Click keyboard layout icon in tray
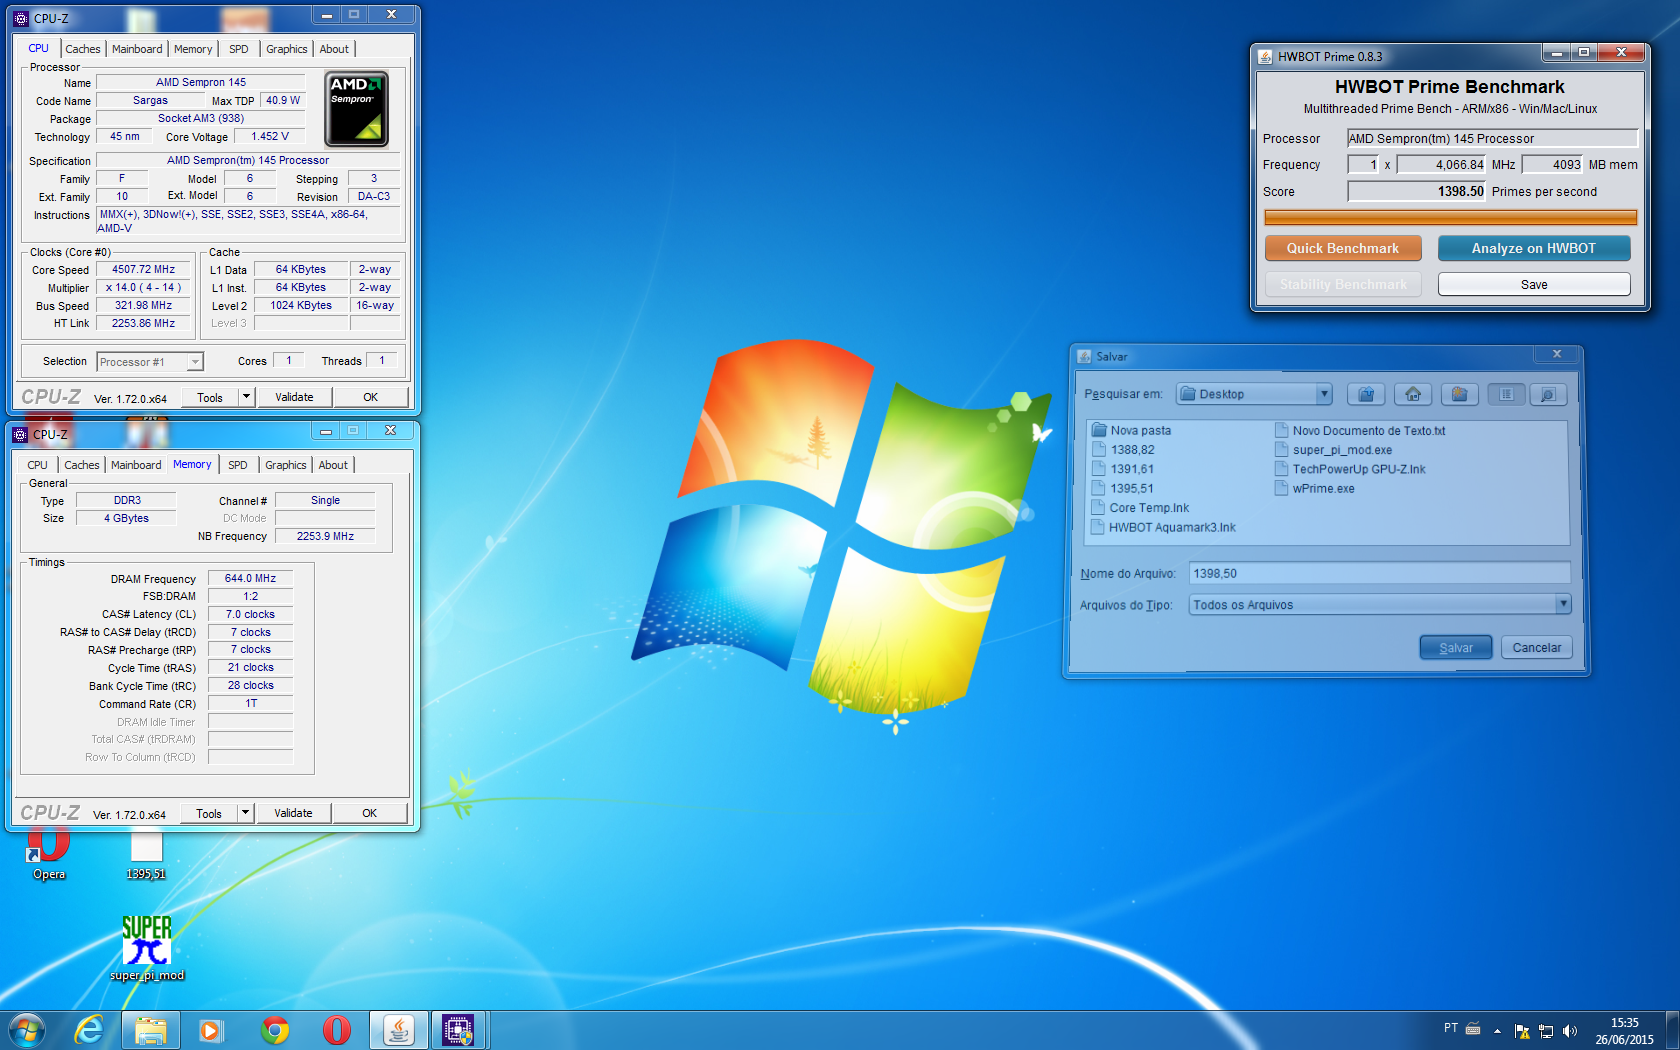 pos(1473,1028)
